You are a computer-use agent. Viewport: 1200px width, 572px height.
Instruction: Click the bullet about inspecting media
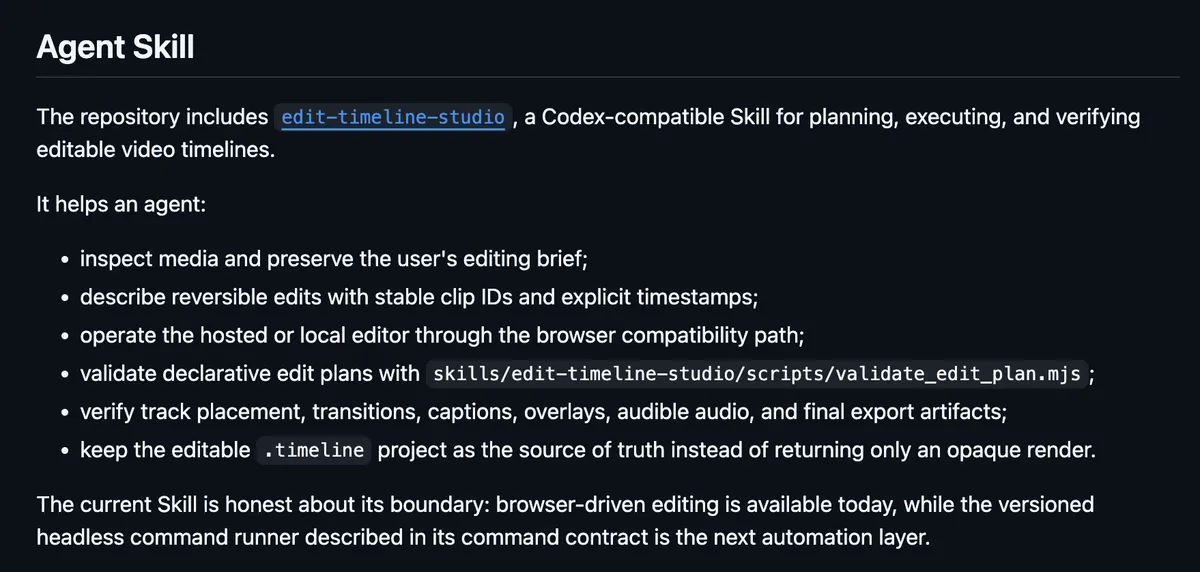coord(333,259)
